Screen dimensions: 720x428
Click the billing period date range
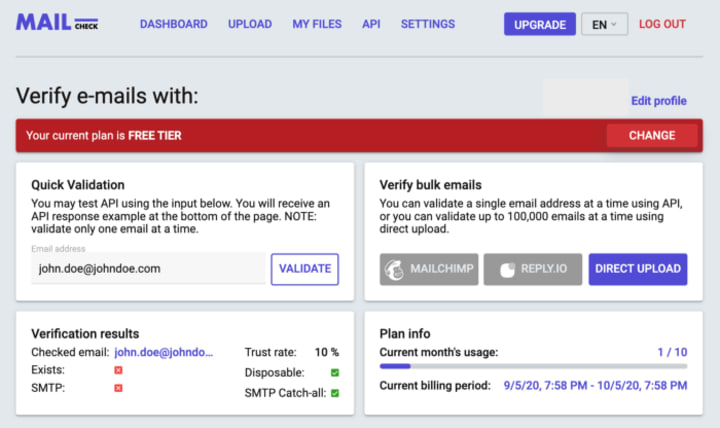click(x=595, y=385)
